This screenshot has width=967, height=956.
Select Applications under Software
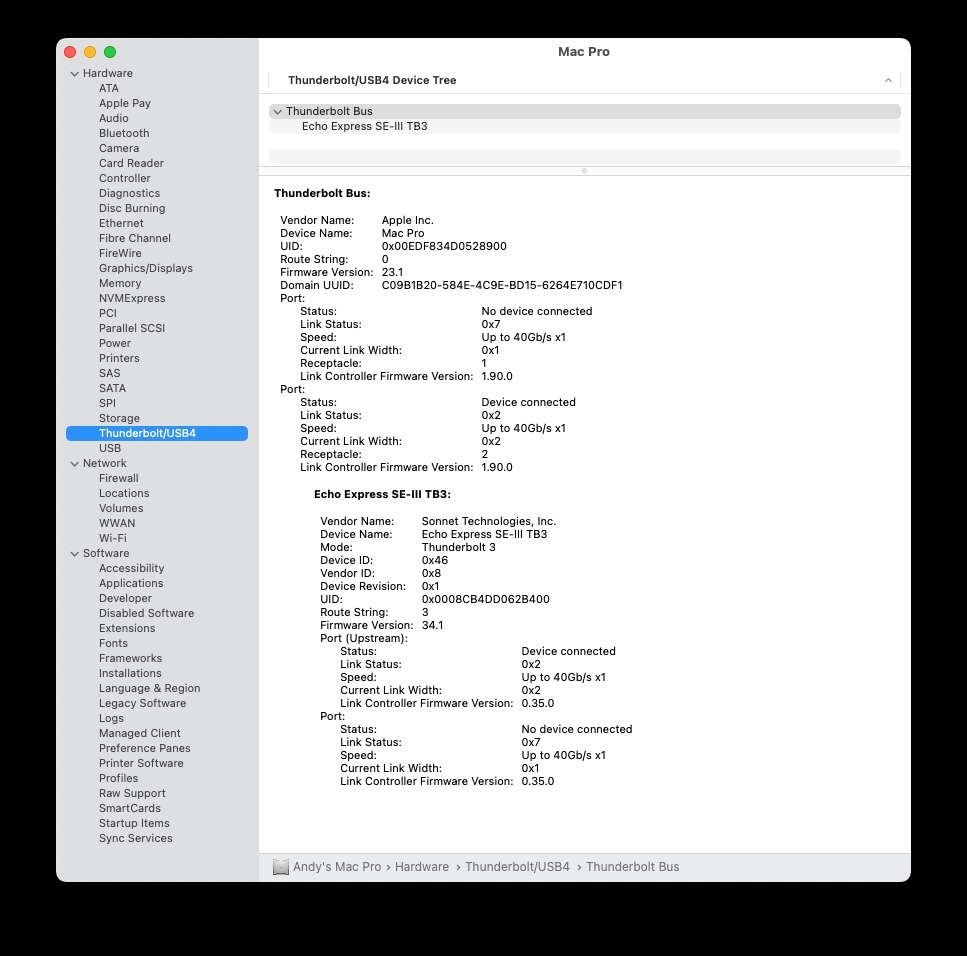click(x=131, y=583)
